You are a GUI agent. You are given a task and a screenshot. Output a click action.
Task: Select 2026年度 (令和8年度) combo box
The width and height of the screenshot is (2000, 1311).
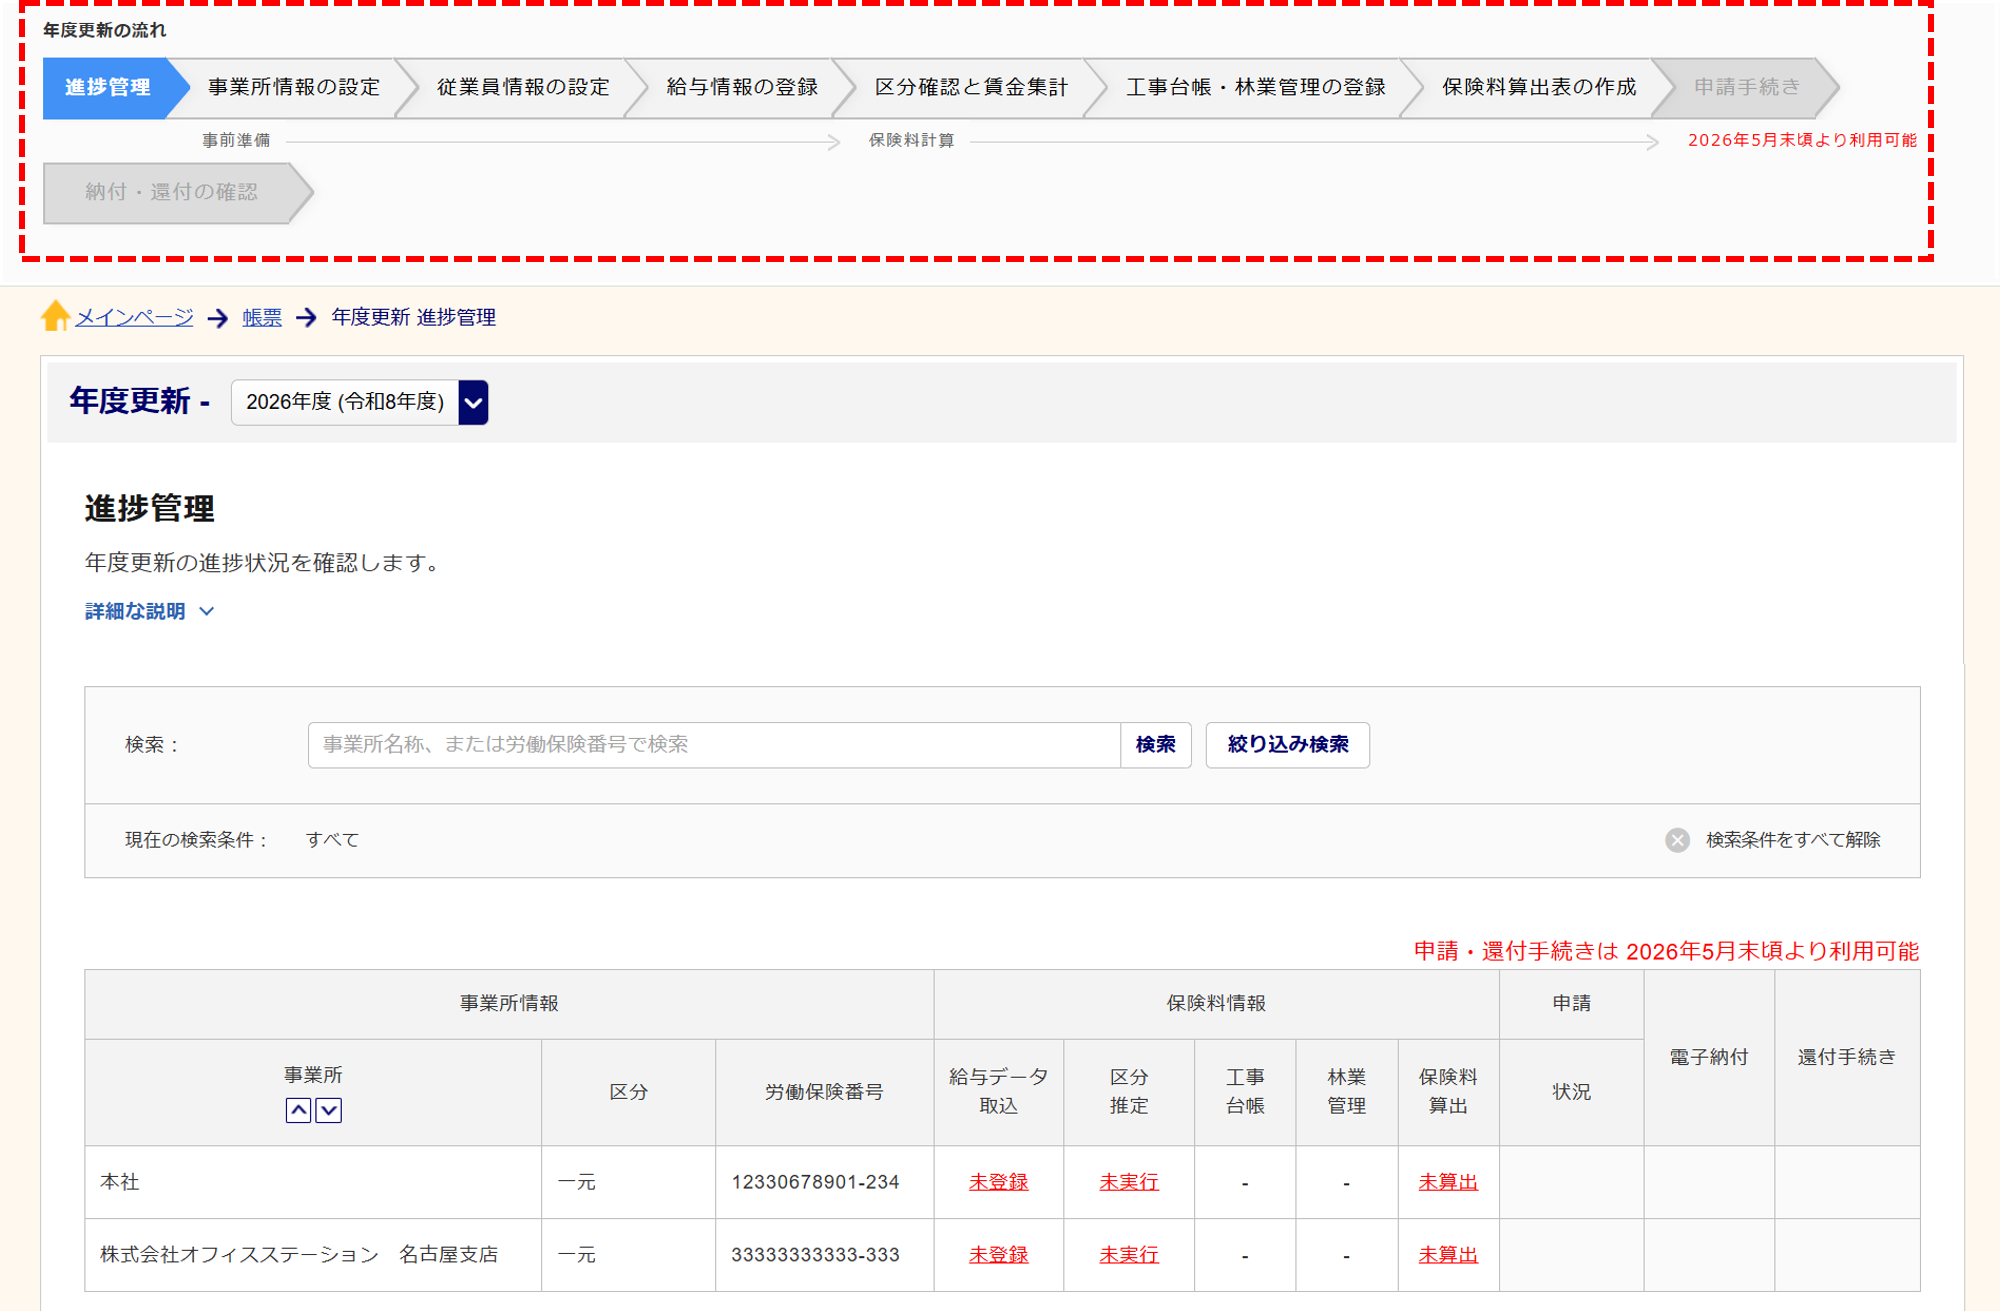pos(345,402)
